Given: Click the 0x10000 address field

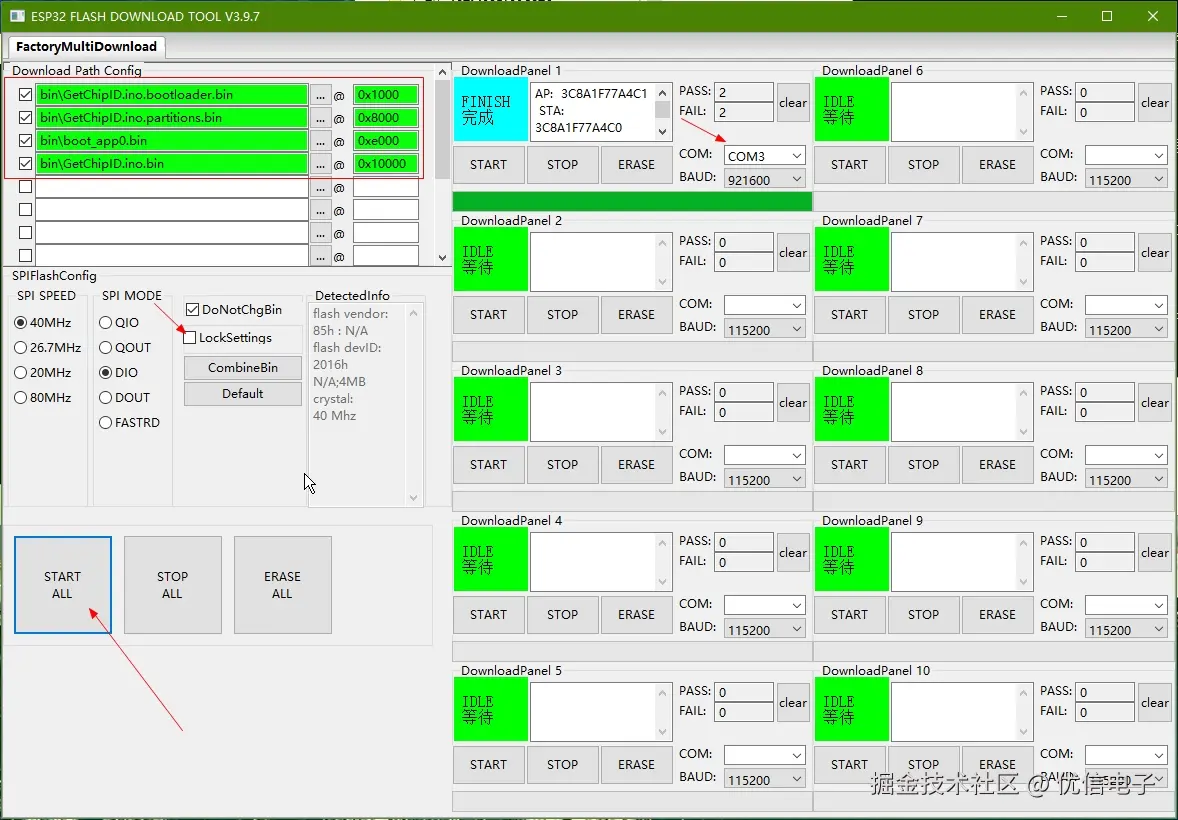Looking at the screenshot, I should (x=385, y=164).
